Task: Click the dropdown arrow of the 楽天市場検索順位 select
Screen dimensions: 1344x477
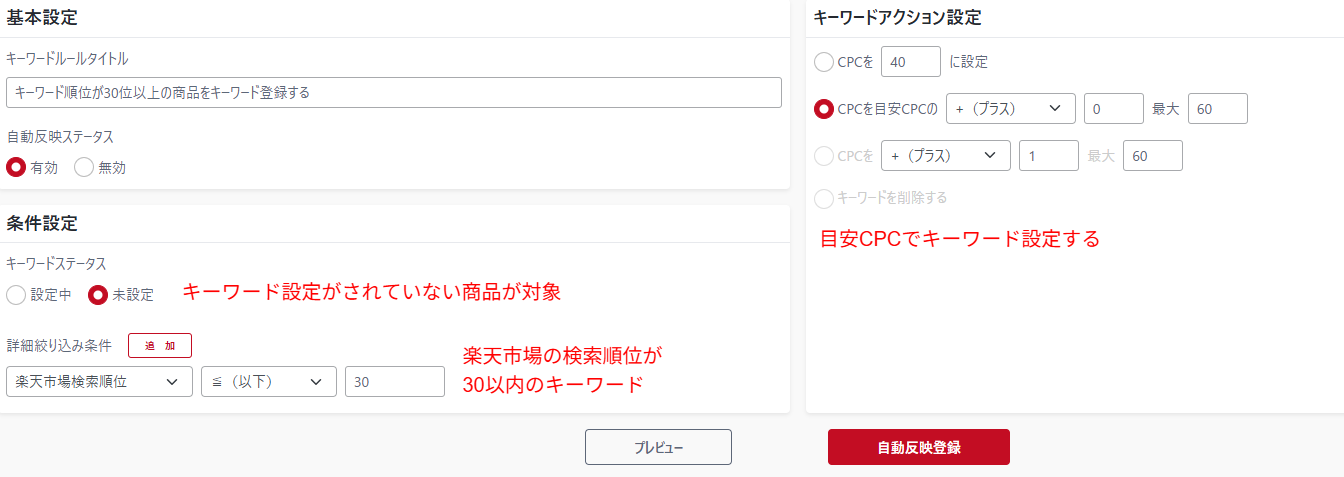Action: [x=172, y=381]
